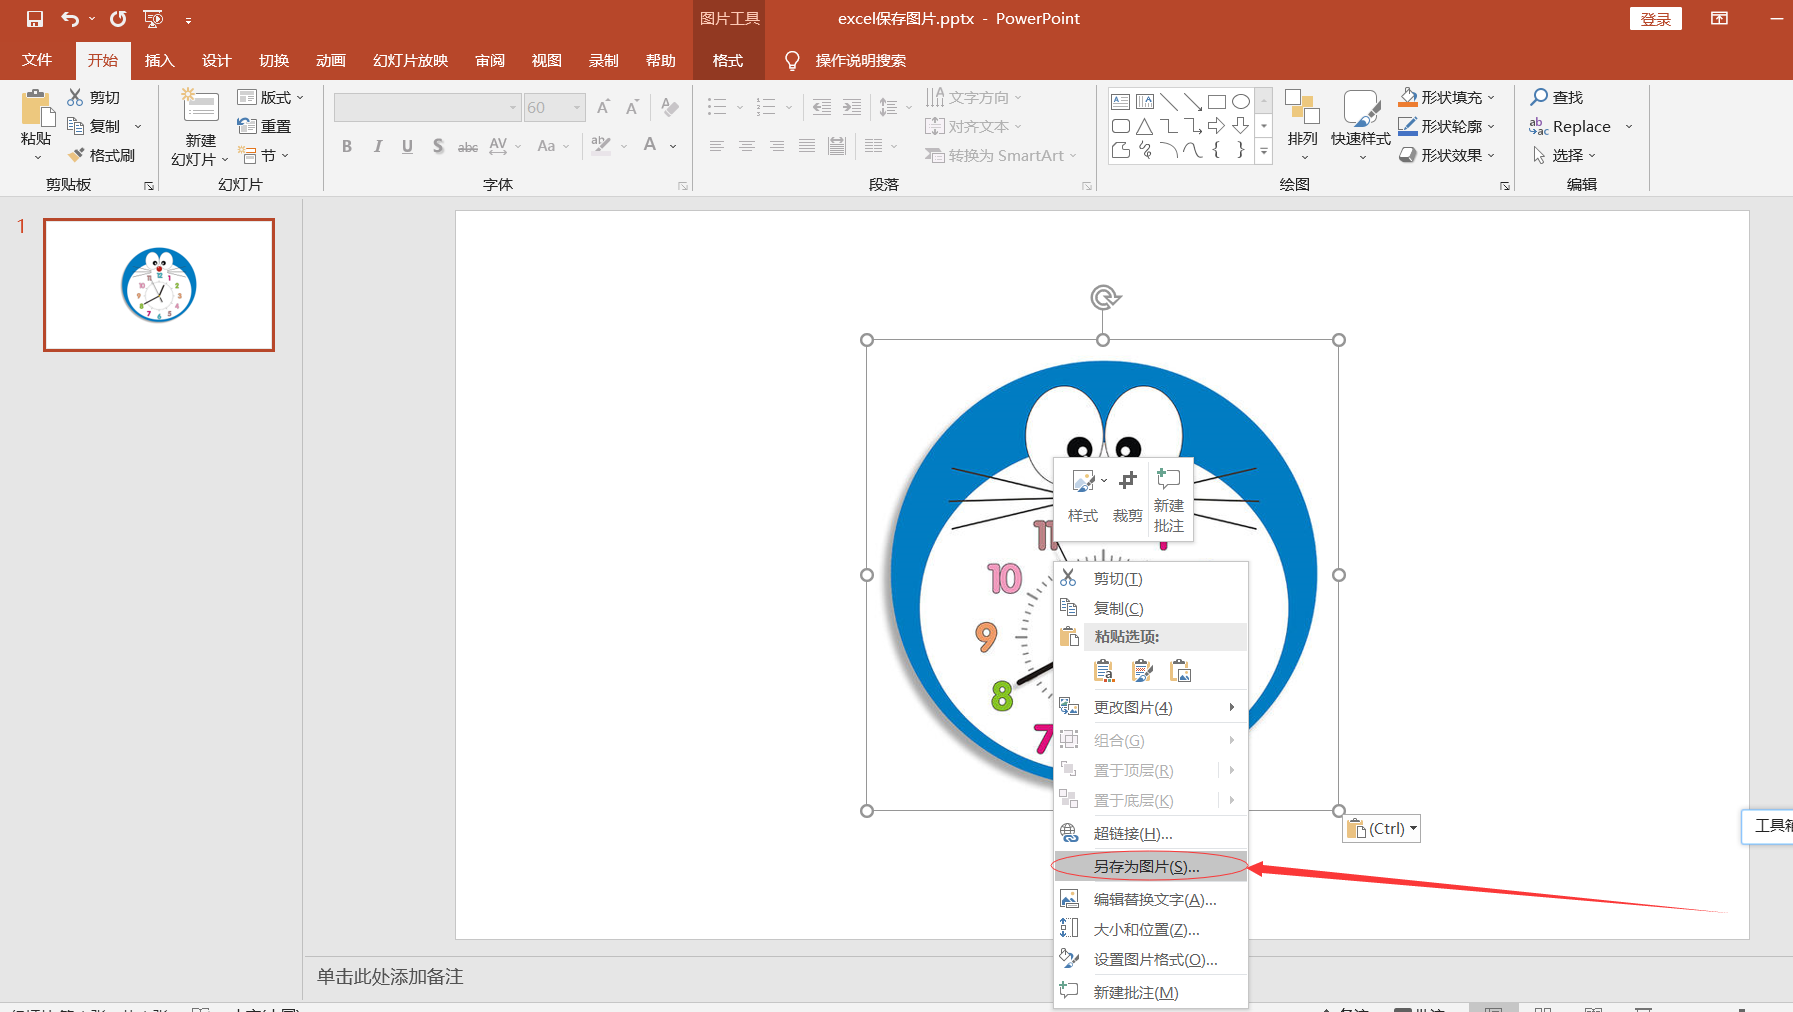The width and height of the screenshot is (1793, 1012).
Task: Click the Crop (裁剪) icon in mini toolbar
Action: 1127,481
